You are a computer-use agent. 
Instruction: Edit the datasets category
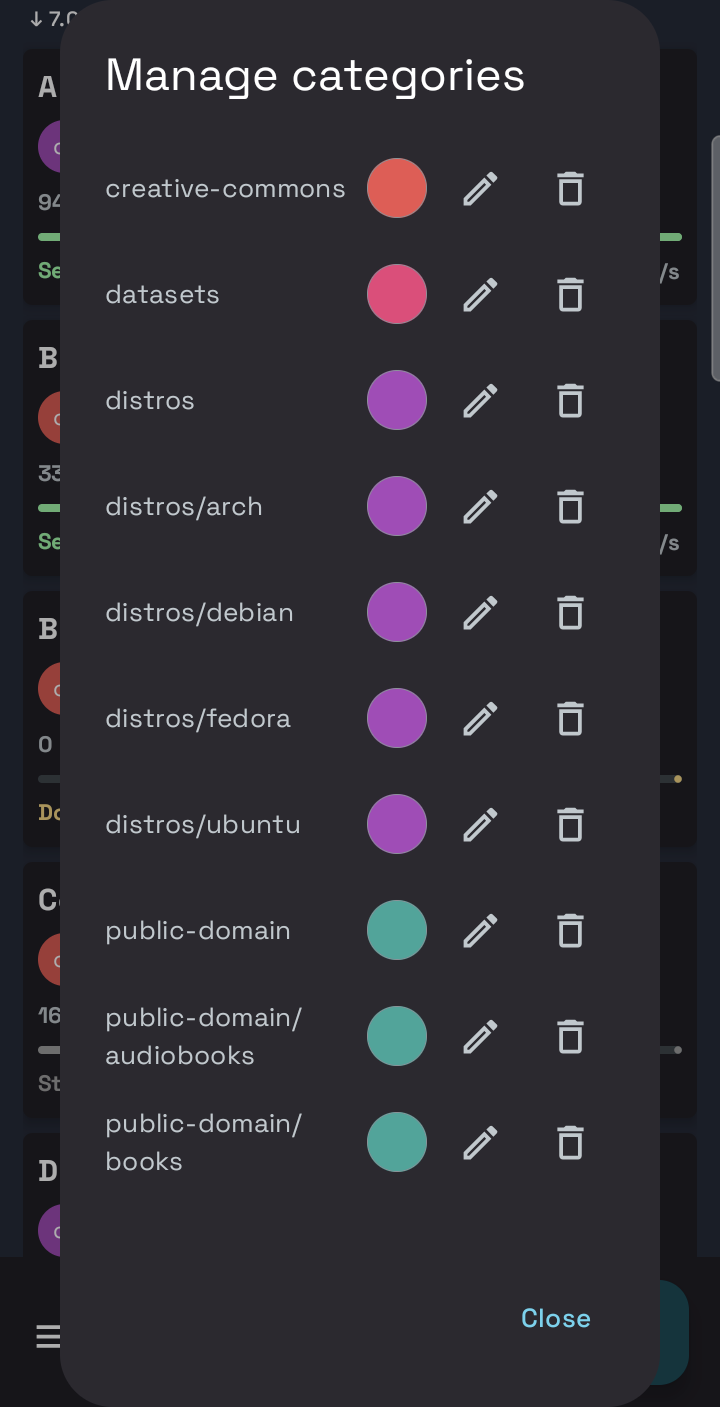point(480,294)
